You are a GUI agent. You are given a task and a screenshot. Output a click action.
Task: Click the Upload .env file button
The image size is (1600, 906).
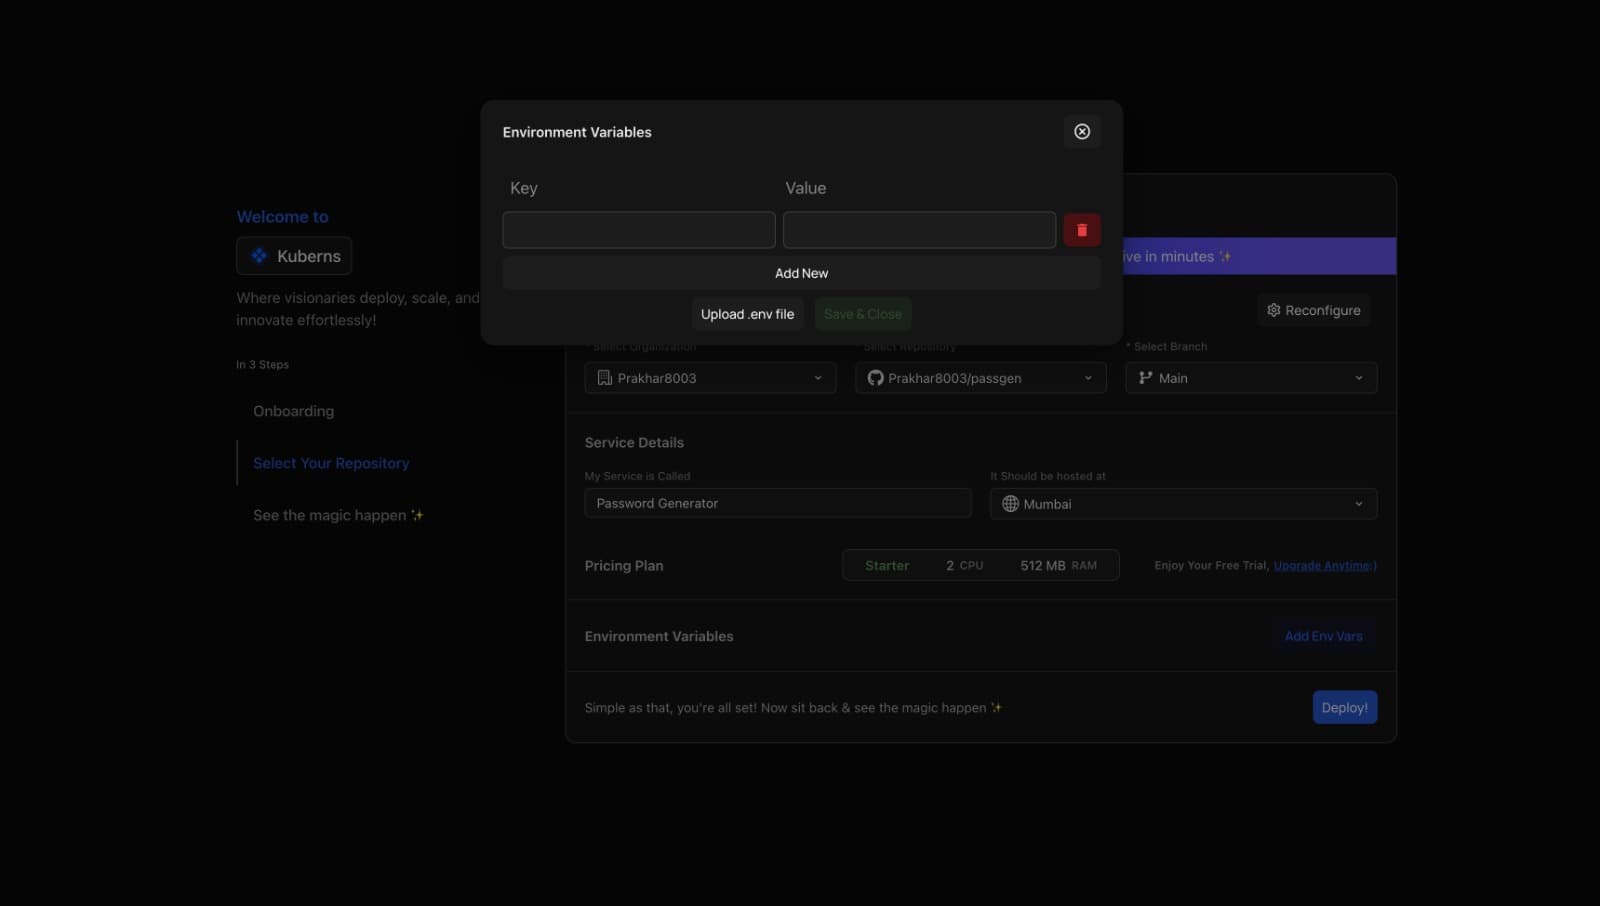pos(747,313)
